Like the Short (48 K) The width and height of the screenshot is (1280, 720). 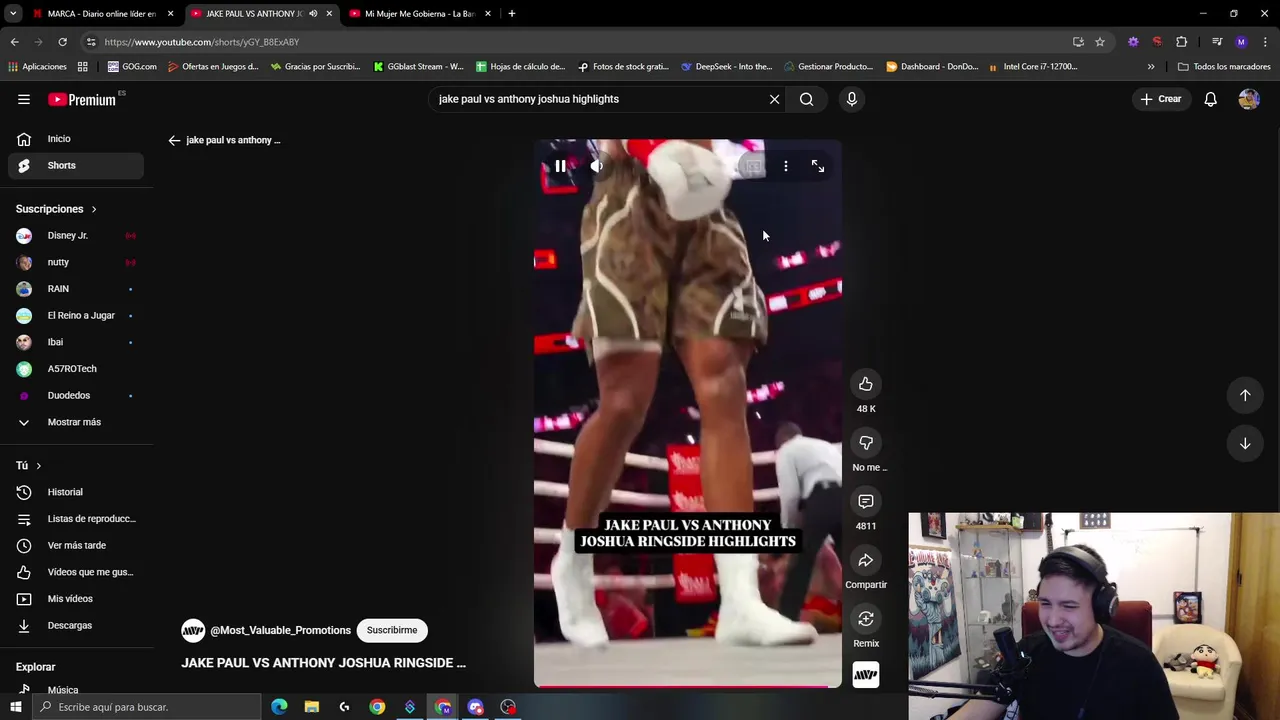866,384
